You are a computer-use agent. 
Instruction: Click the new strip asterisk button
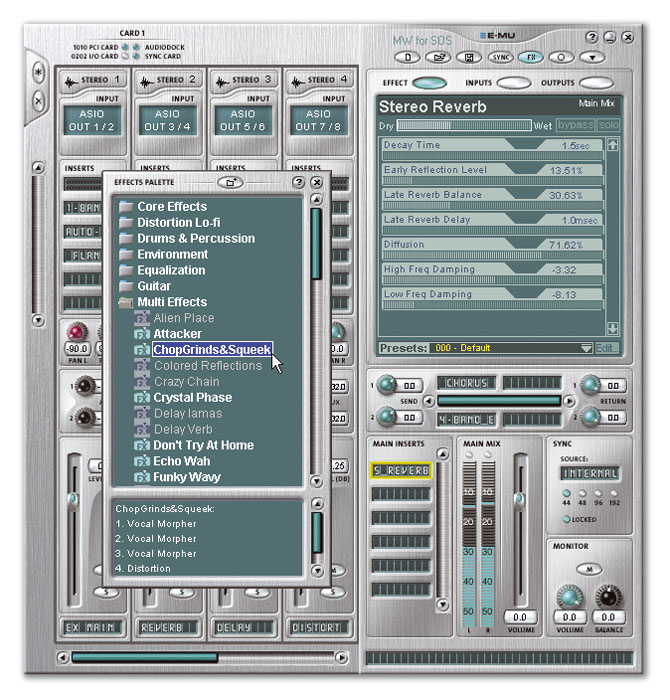pos(39,74)
